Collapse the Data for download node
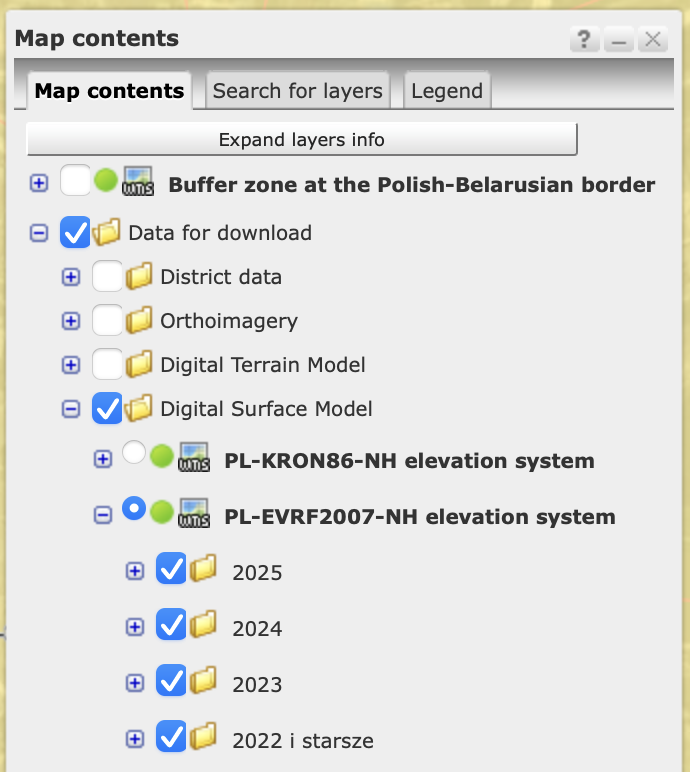This screenshot has width=690, height=772. [39, 233]
